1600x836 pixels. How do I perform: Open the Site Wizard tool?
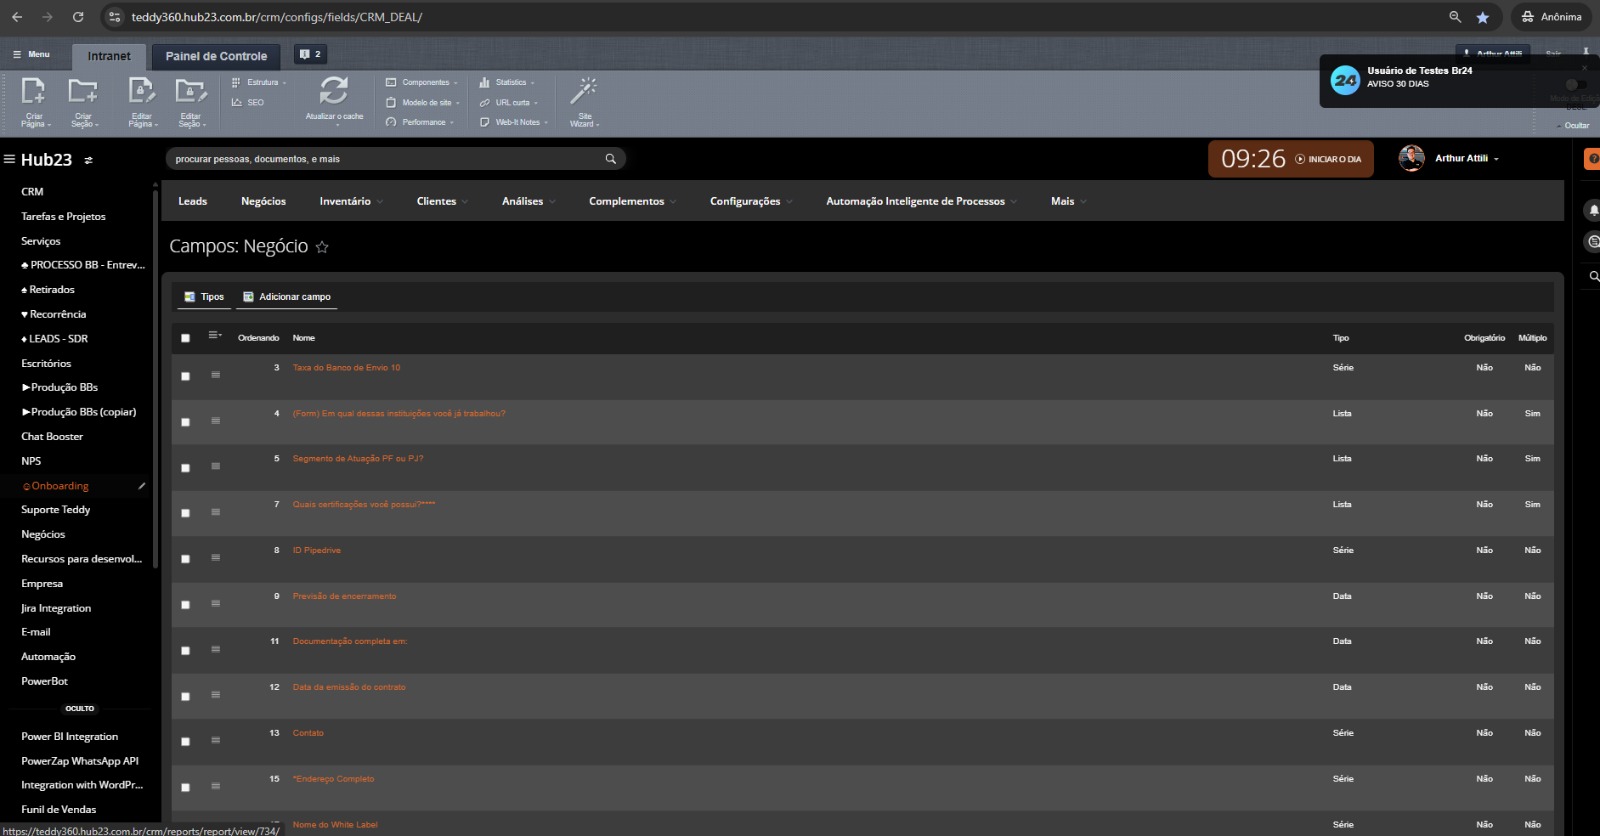[x=584, y=92]
